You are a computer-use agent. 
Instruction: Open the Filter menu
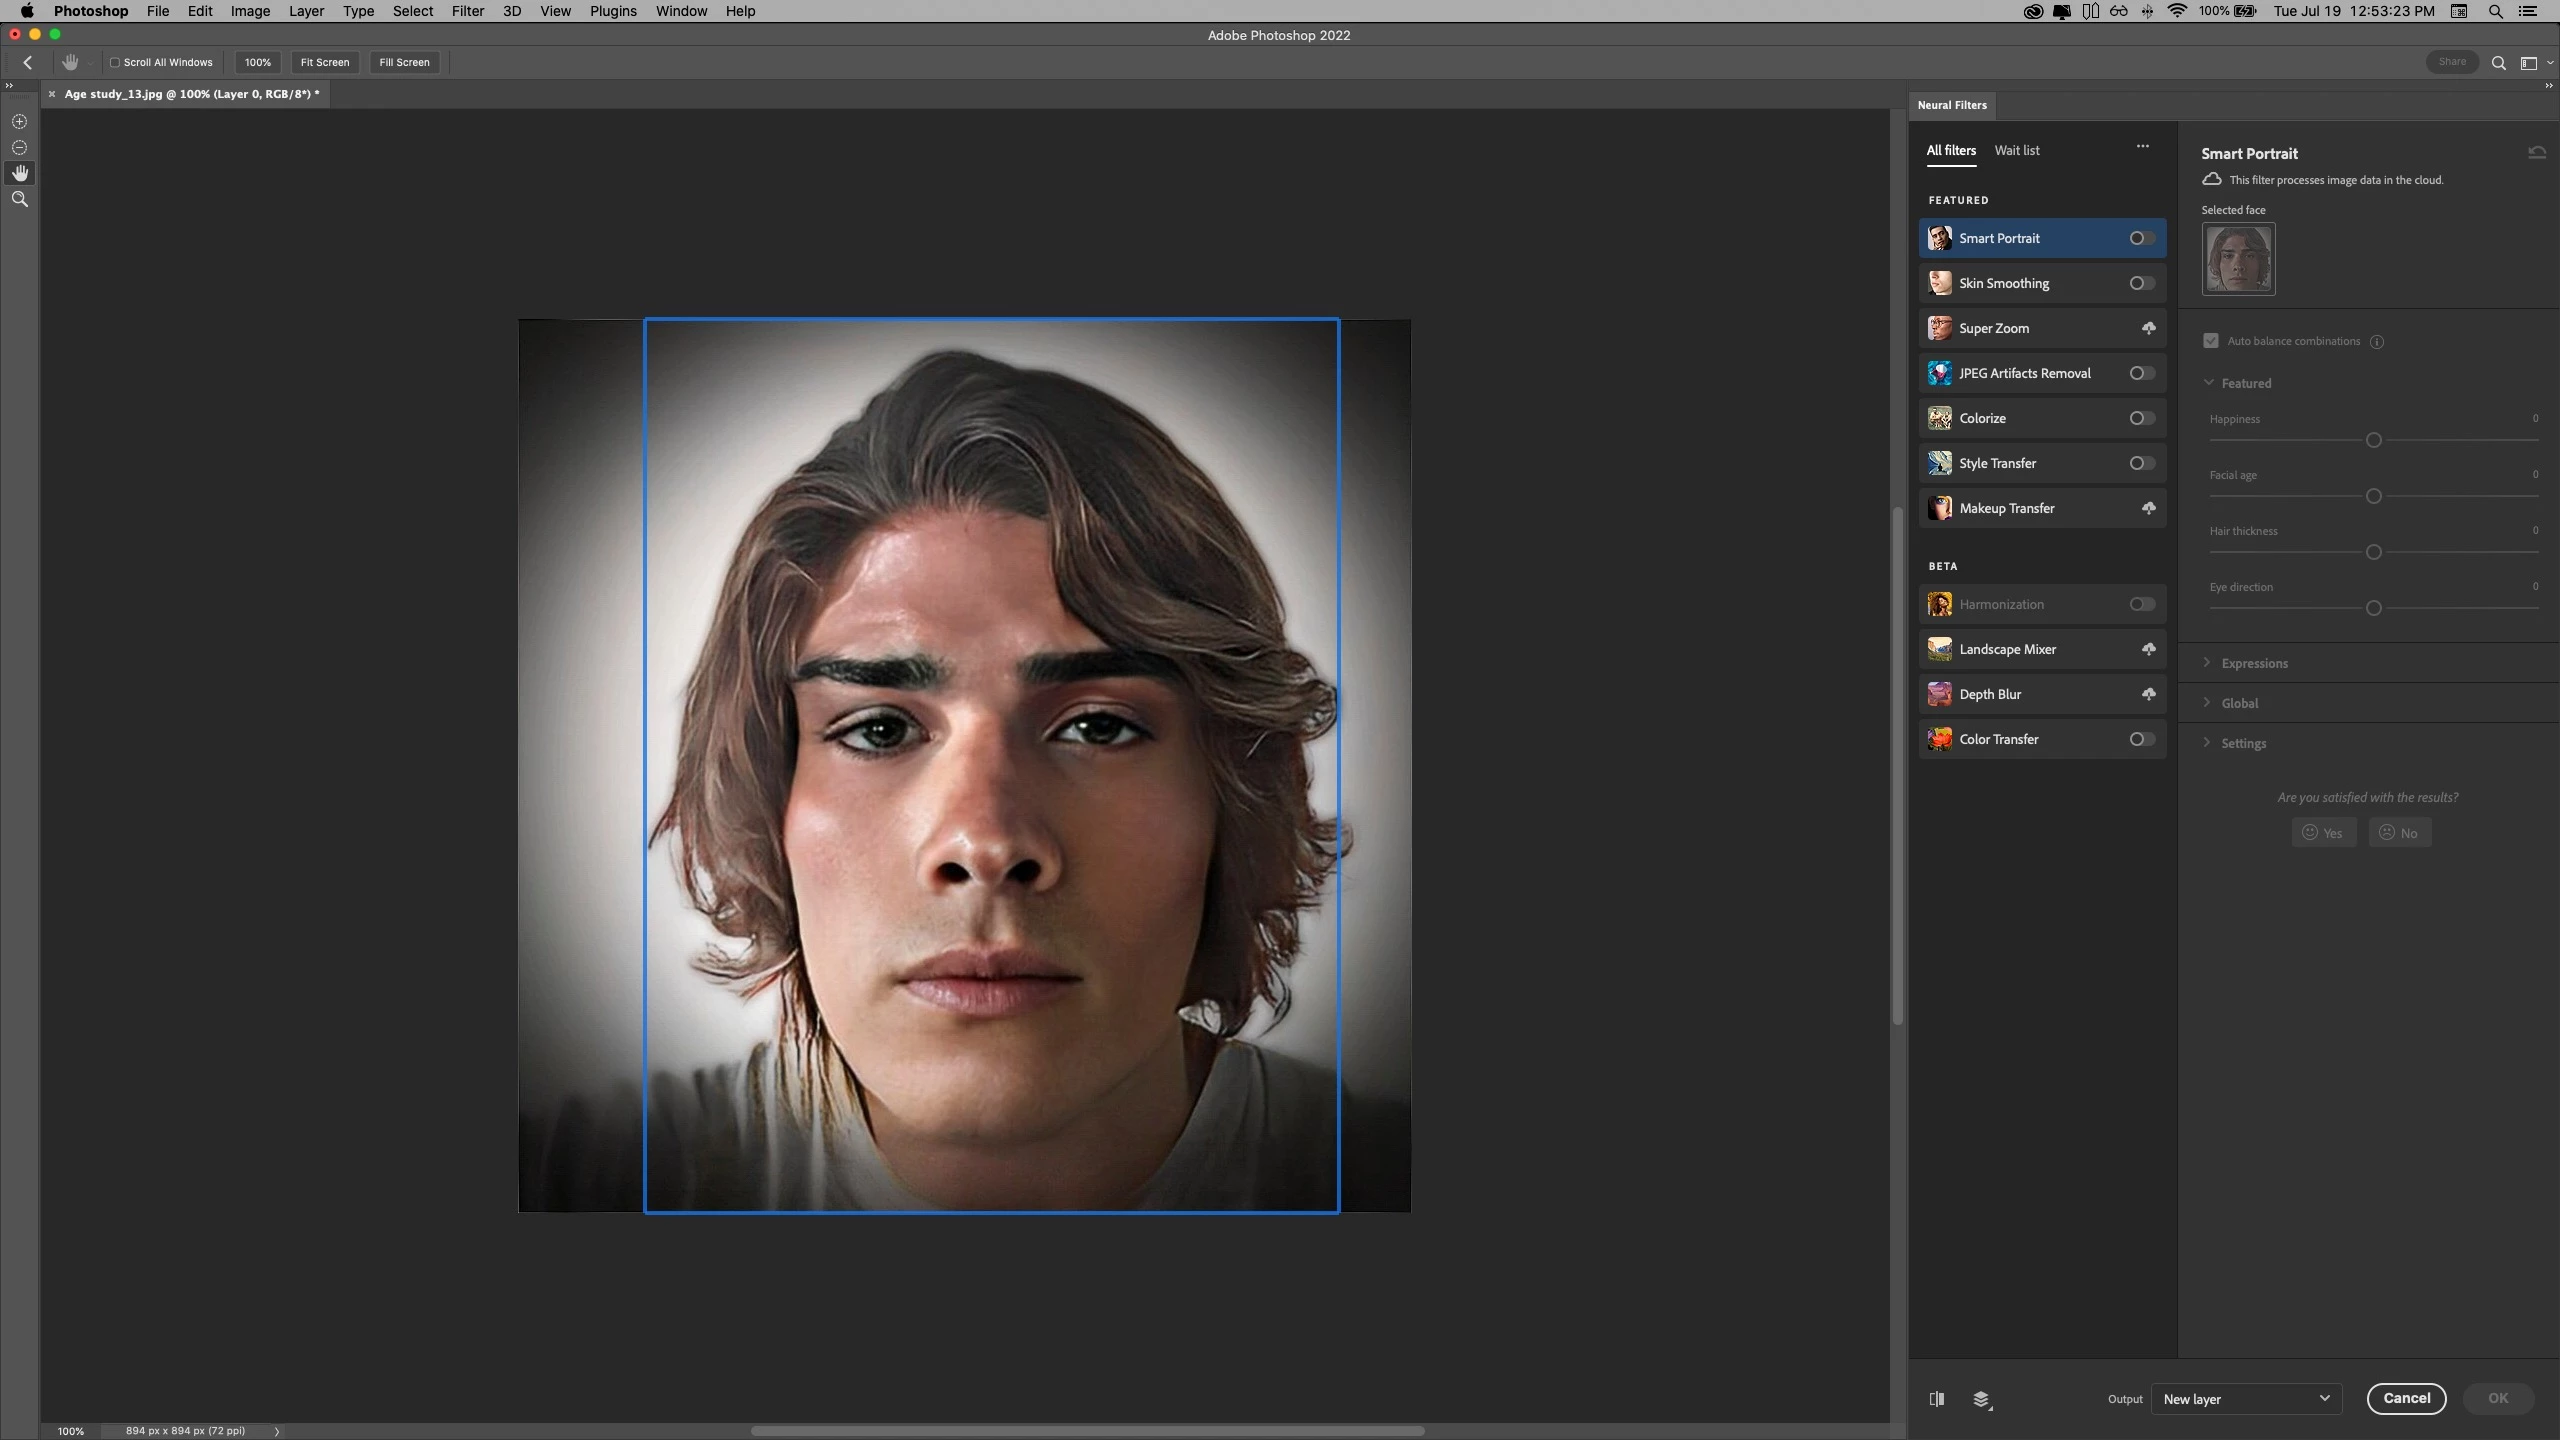coord(467,11)
